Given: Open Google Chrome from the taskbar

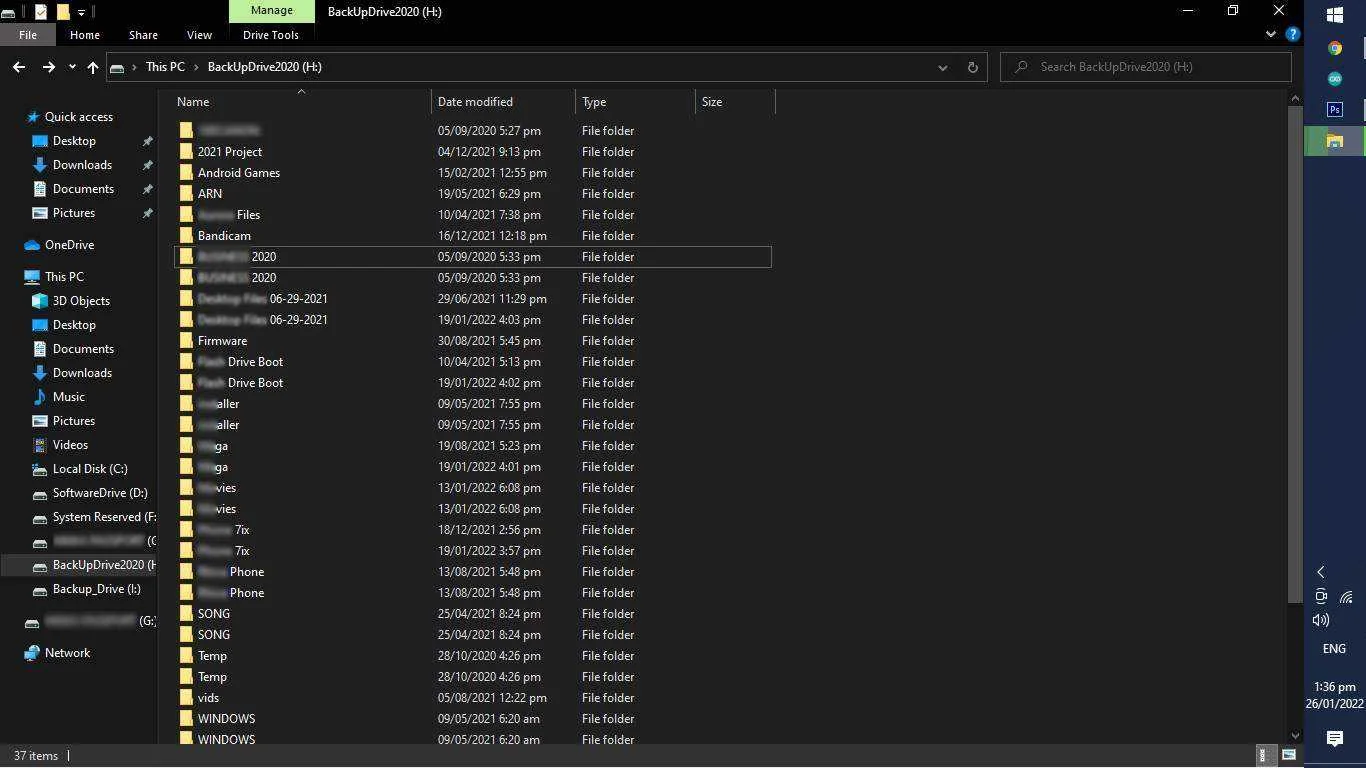Looking at the screenshot, I should (x=1335, y=48).
